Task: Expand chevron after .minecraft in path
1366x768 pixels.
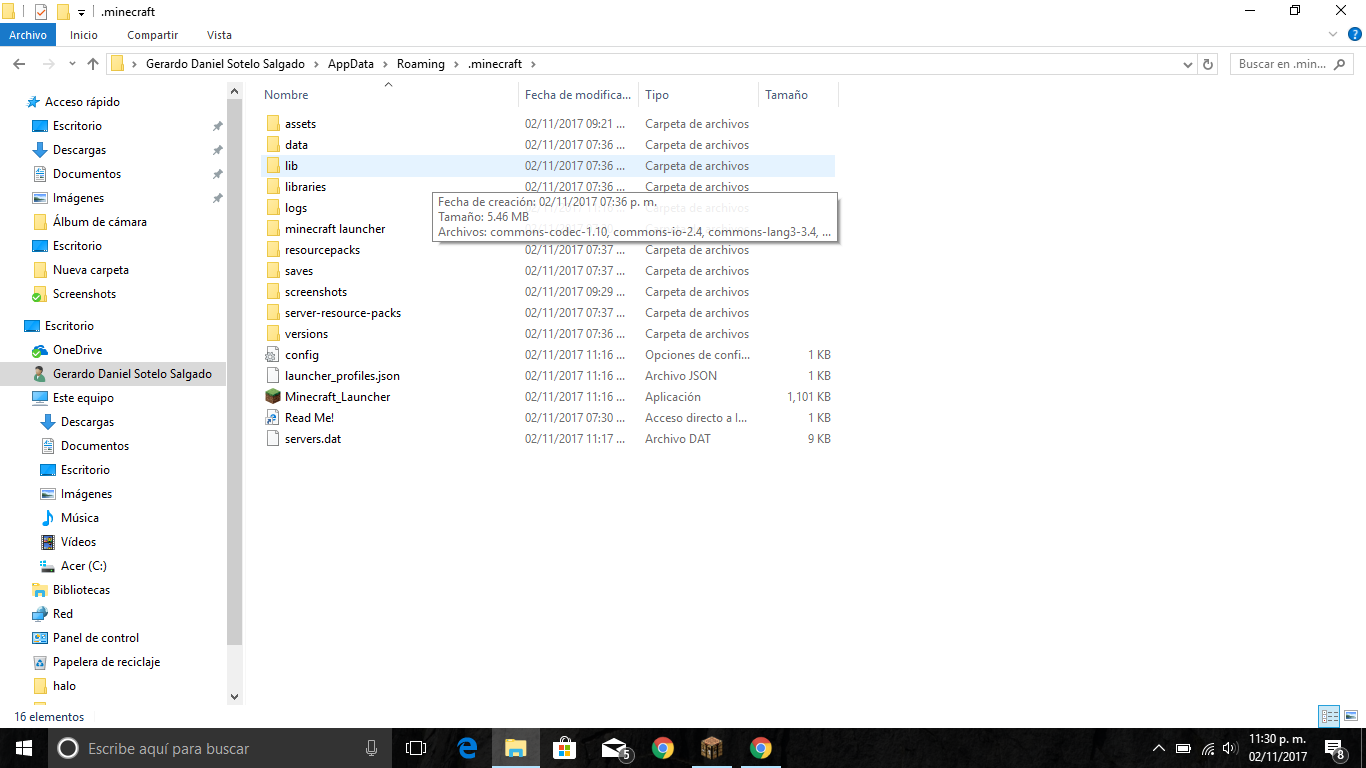Action: tap(533, 64)
